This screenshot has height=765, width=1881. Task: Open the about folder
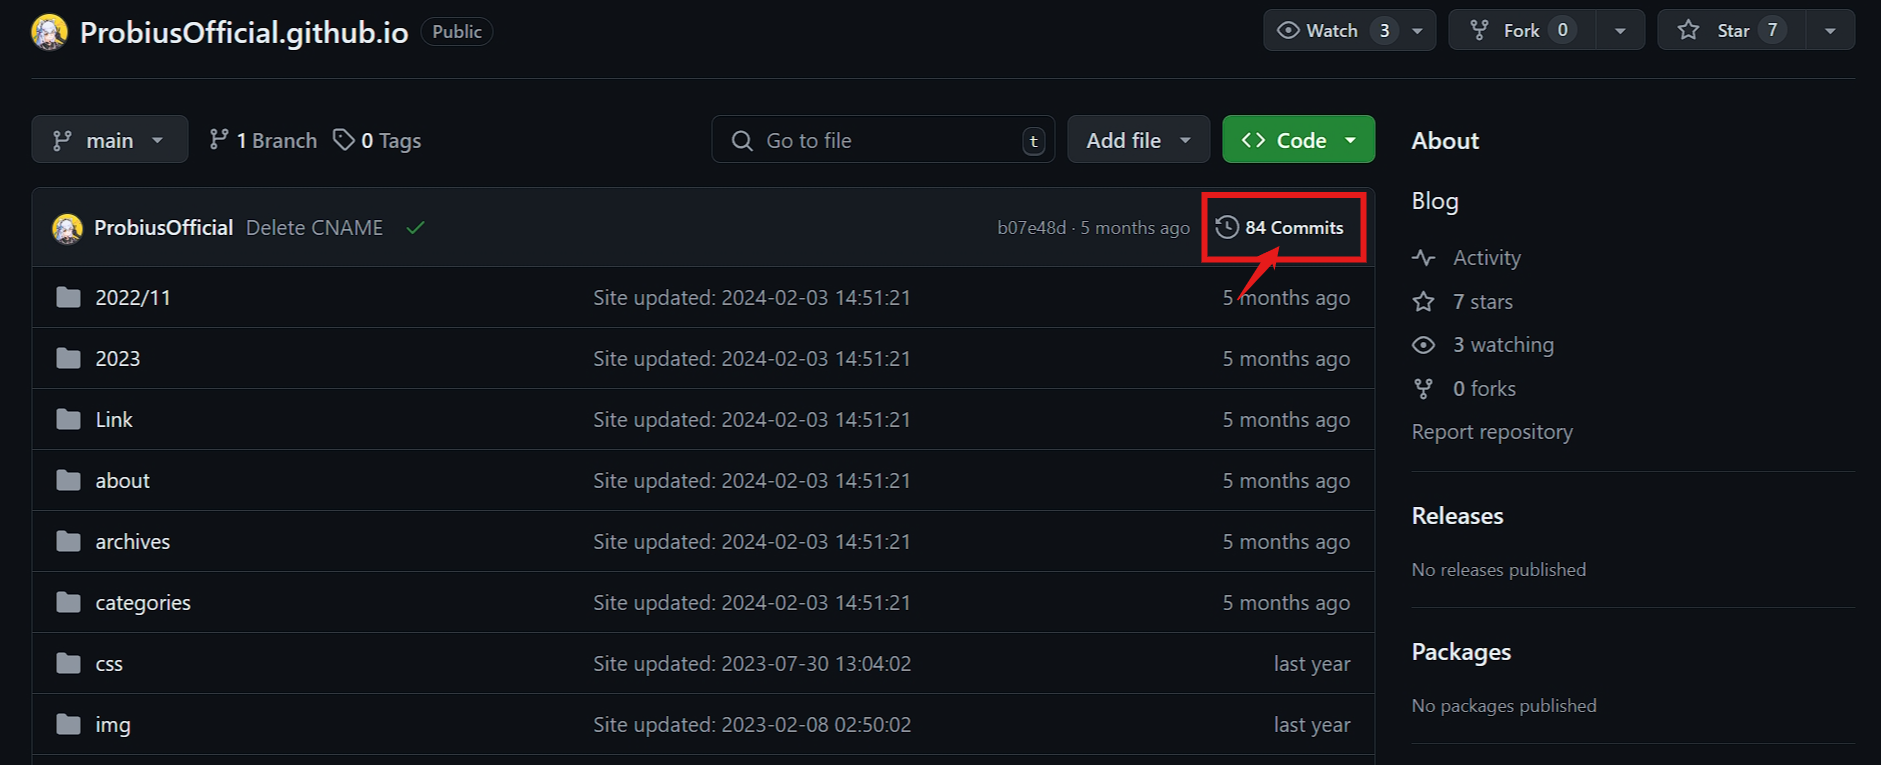[x=123, y=481]
